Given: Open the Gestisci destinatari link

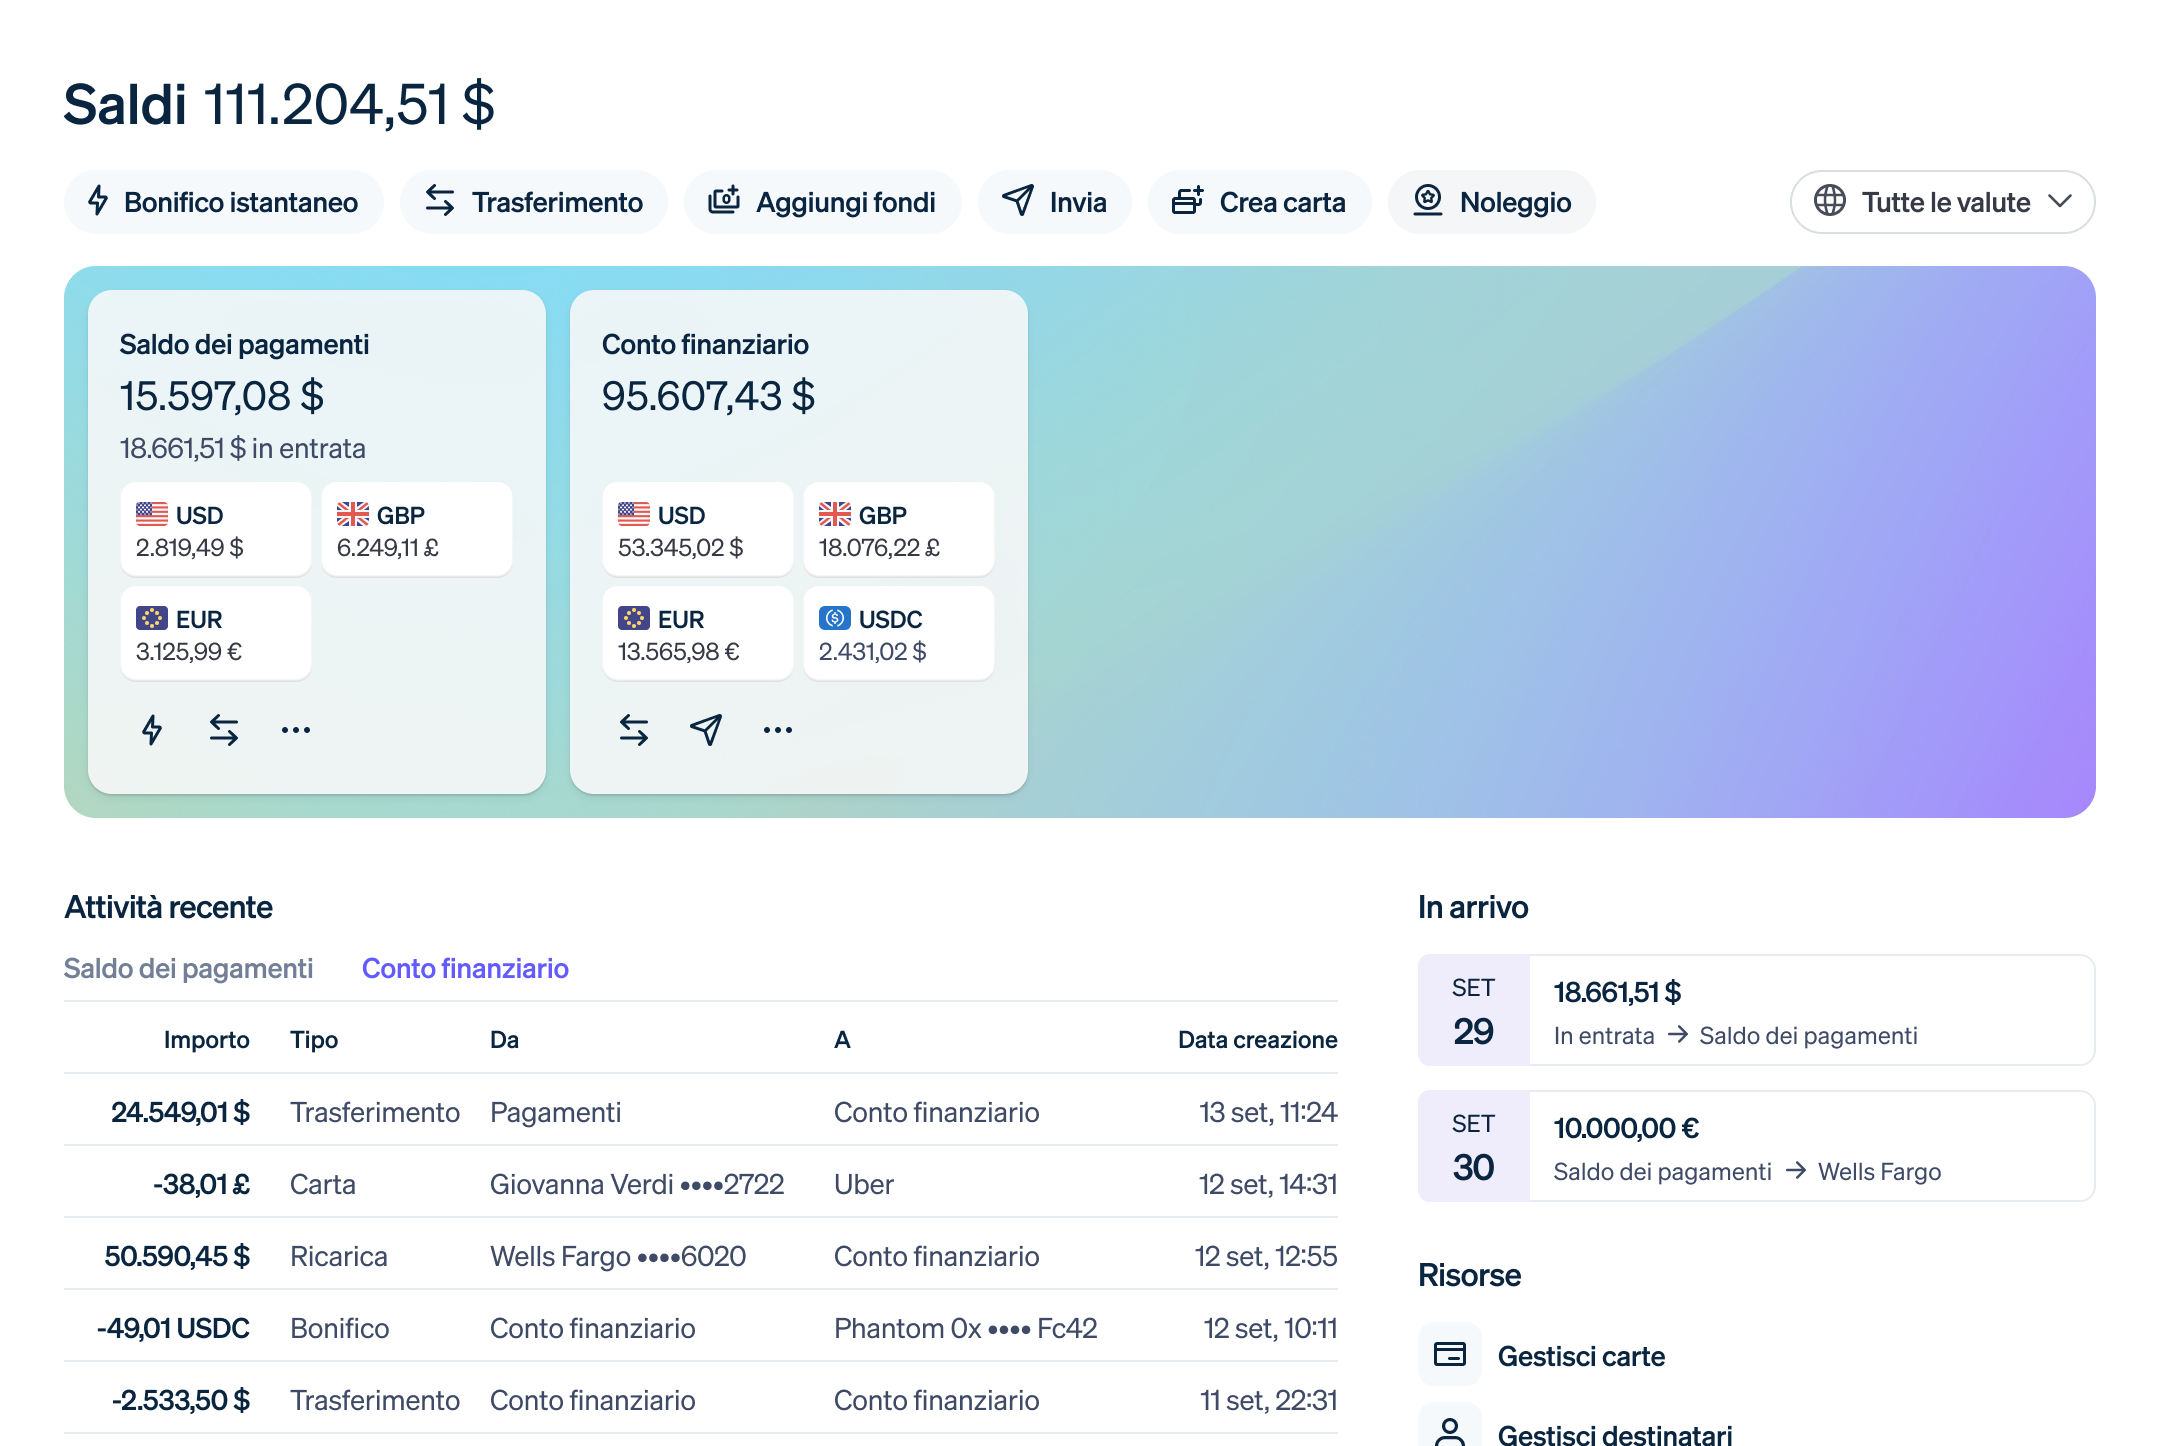Looking at the screenshot, I should point(1614,1434).
